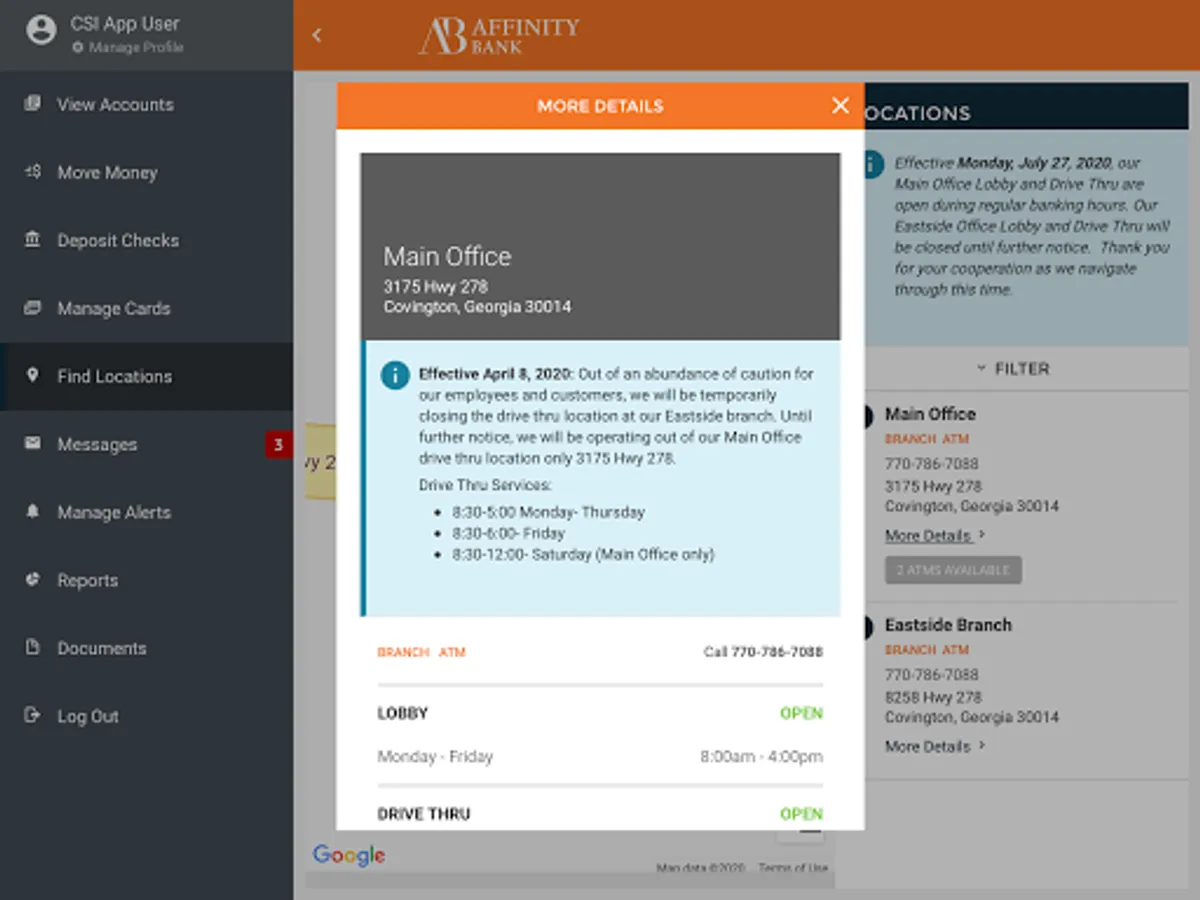1200x900 pixels.
Task: Click the back chevron in the header
Action: (317, 34)
